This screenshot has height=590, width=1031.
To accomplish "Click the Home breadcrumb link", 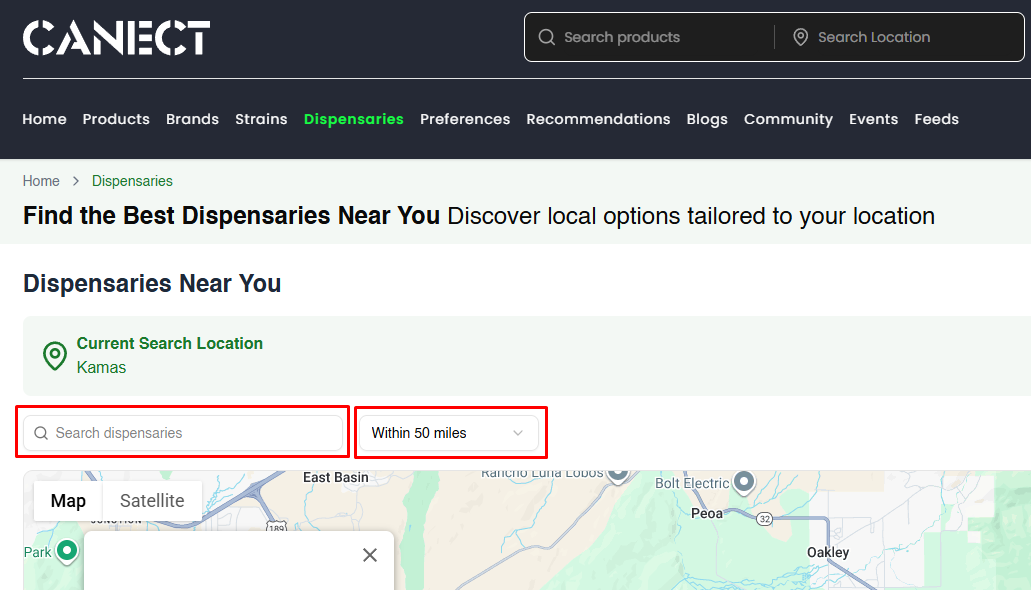I will click(41, 181).
